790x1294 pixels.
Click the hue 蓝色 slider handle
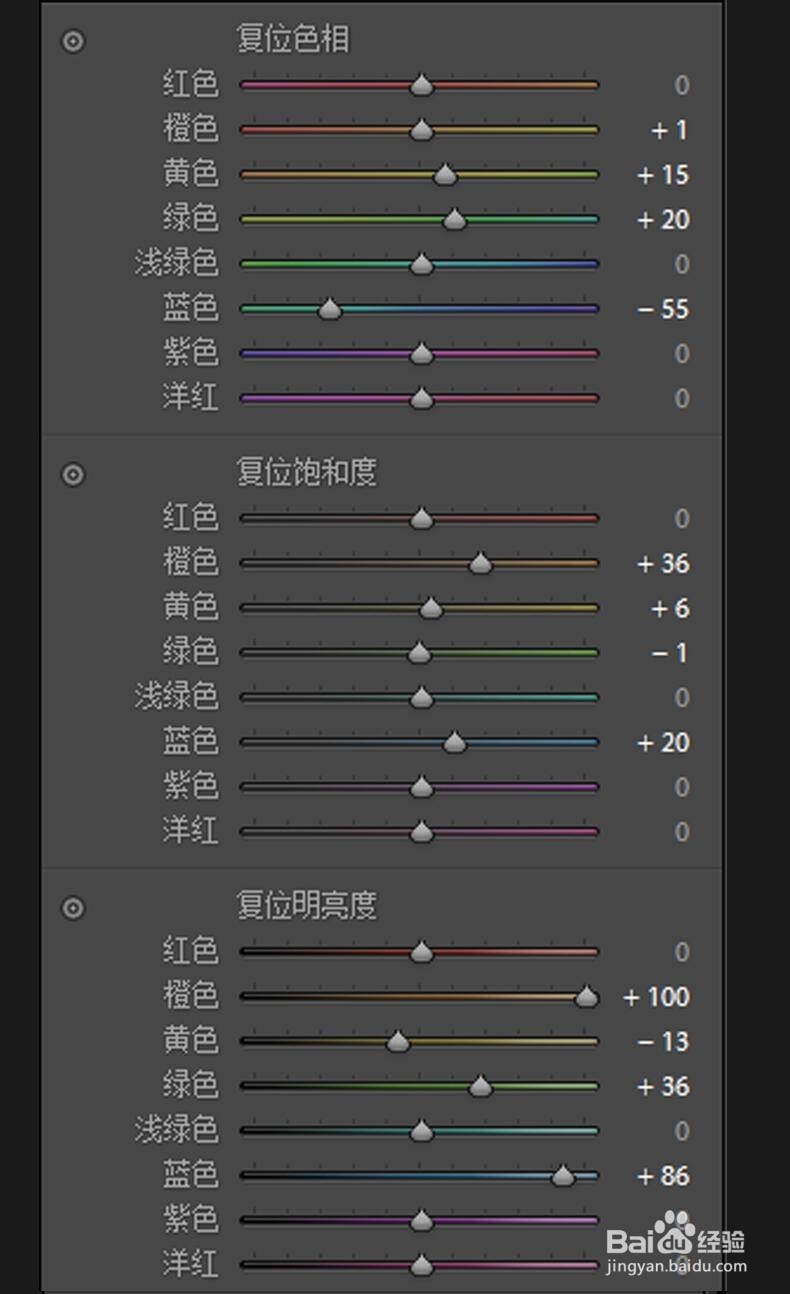tap(330, 310)
